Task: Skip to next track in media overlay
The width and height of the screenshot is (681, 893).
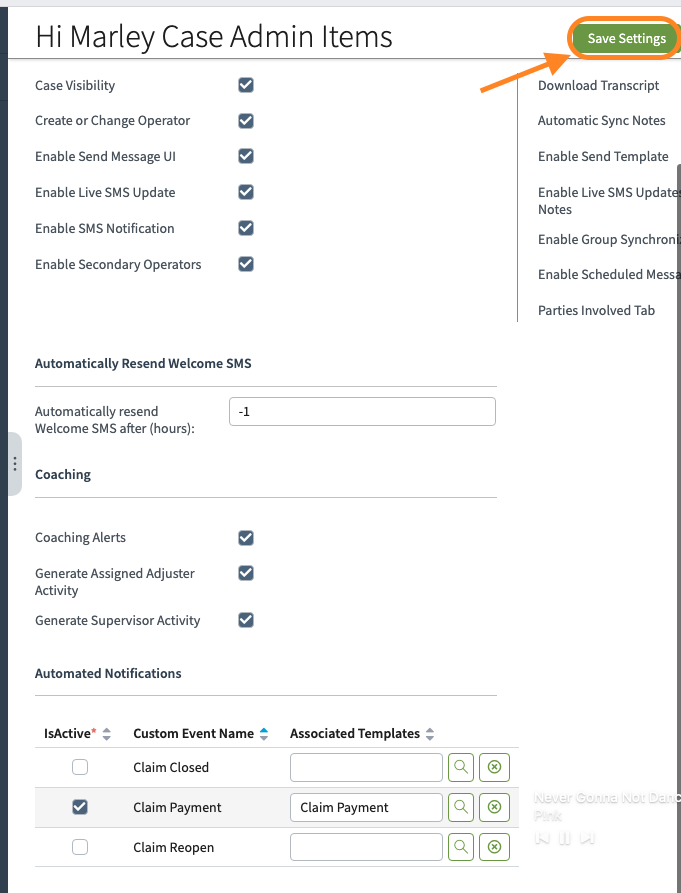Action: [x=588, y=838]
